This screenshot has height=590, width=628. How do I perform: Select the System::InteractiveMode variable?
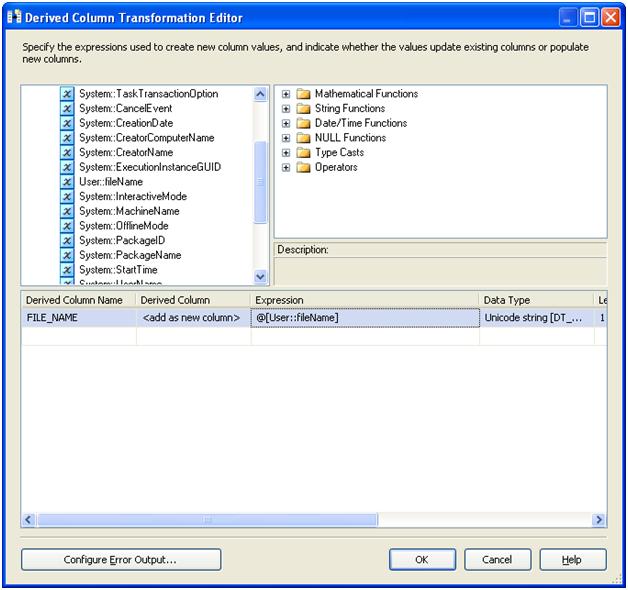click(x=133, y=197)
